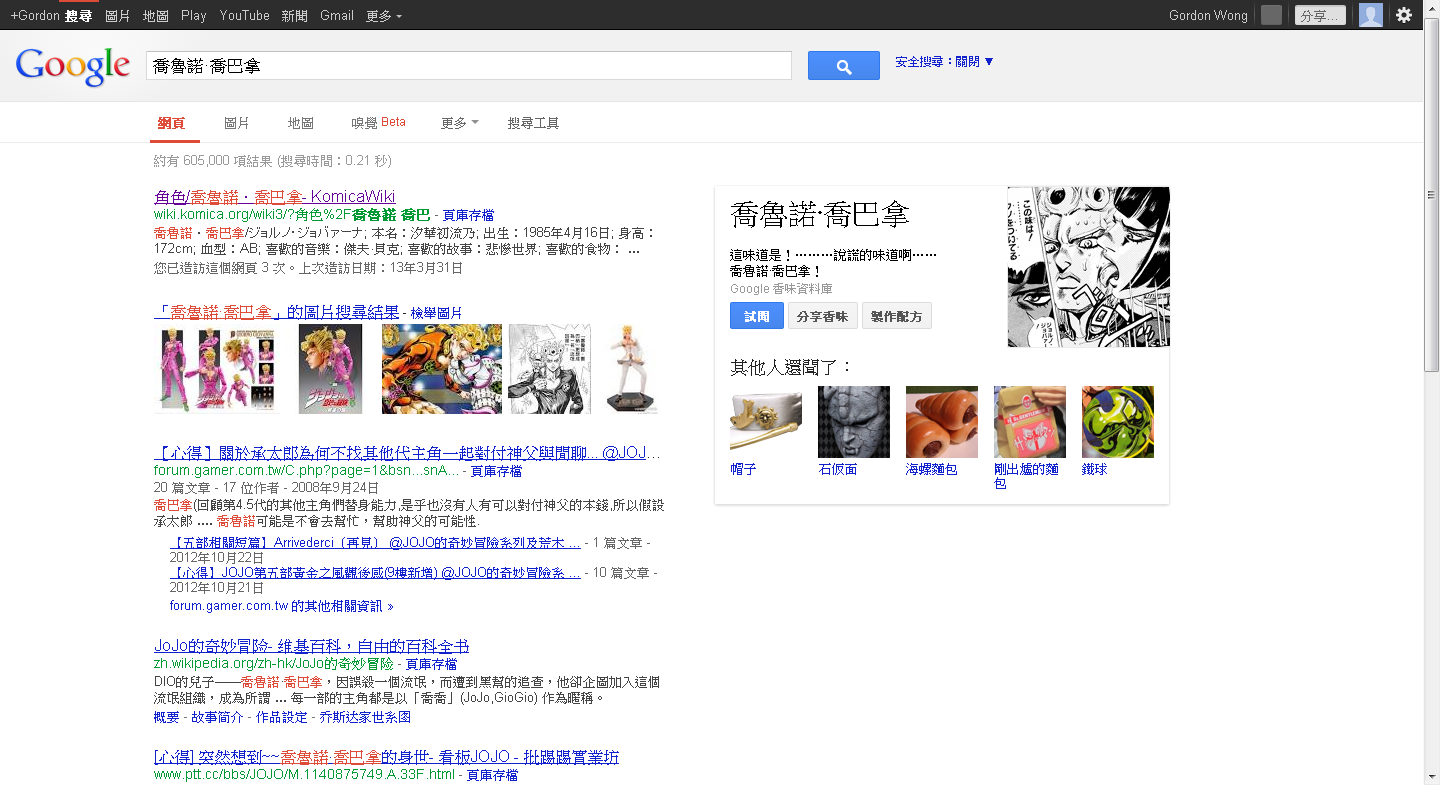Open the Arrivederci（再見）sub-result link
The height and width of the screenshot is (785, 1440).
(375, 543)
